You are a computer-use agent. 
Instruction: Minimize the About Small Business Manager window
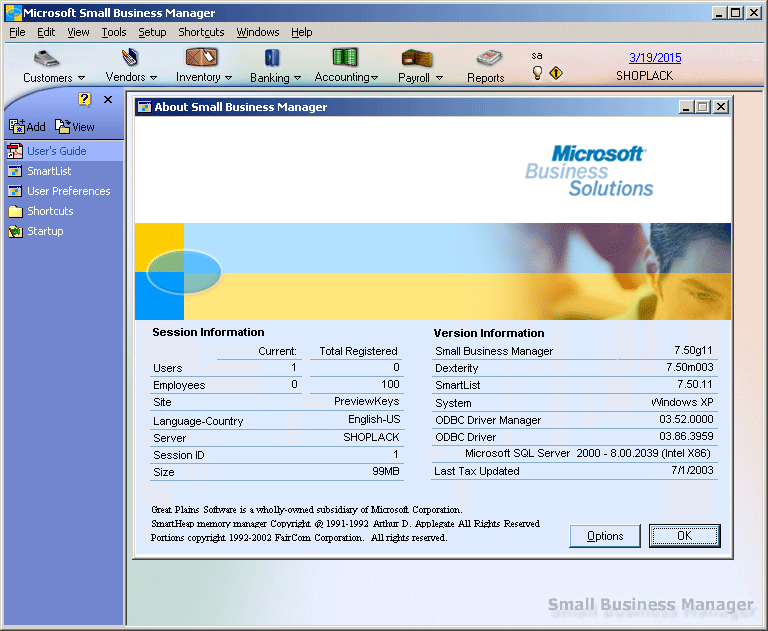(686, 107)
